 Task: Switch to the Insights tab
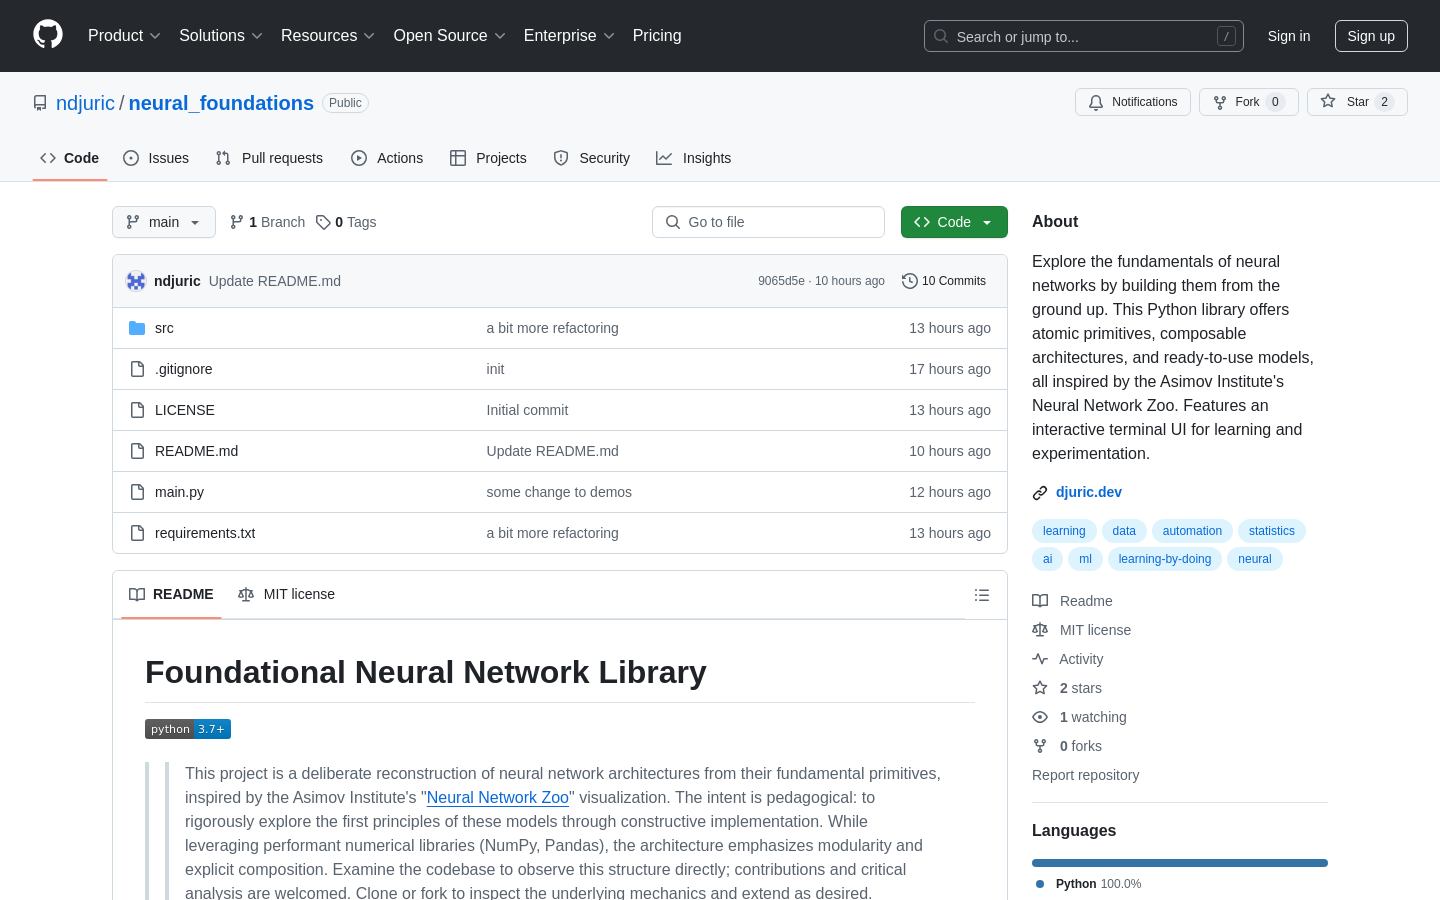coord(694,158)
